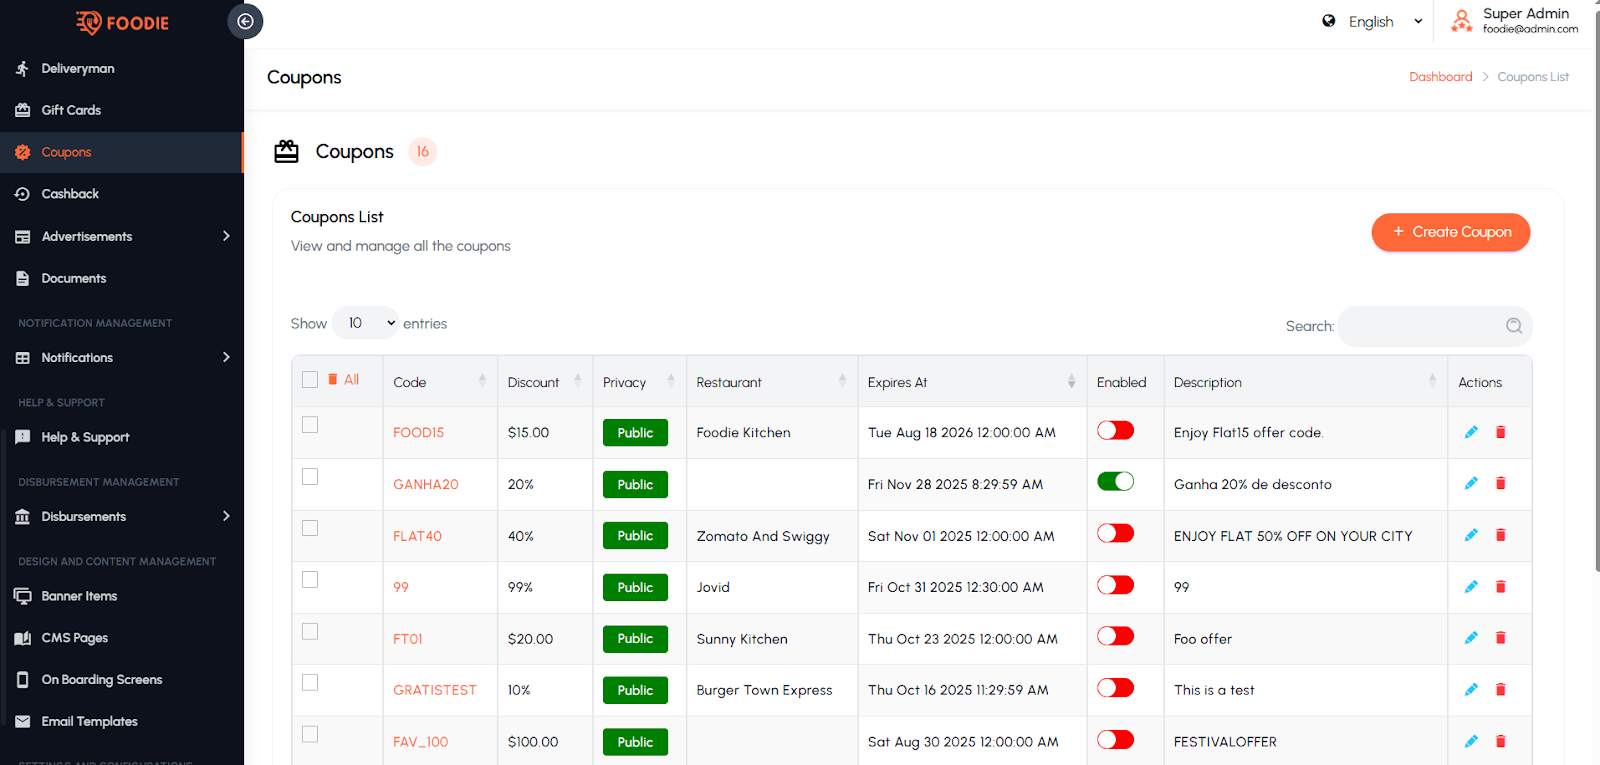Click edit pencil icon for FLAT40 coupon
1600x765 pixels.
(1471, 535)
